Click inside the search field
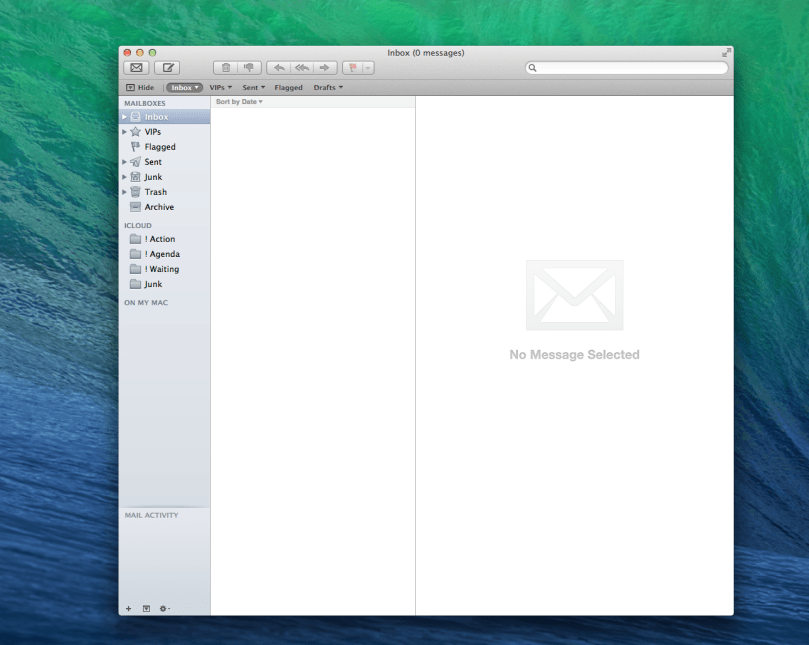This screenshot has width=809, height=645. point(627,67)
